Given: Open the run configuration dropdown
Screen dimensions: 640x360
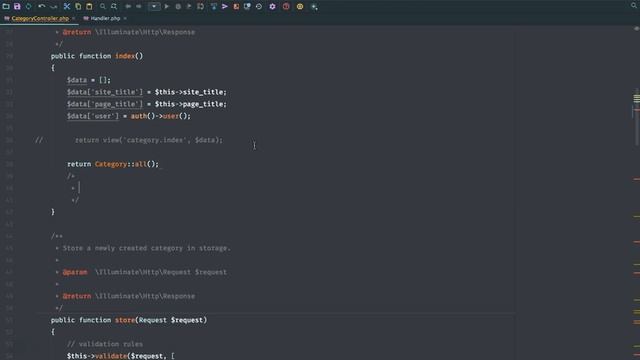Looking at the screenshot, I should [154, 7].
